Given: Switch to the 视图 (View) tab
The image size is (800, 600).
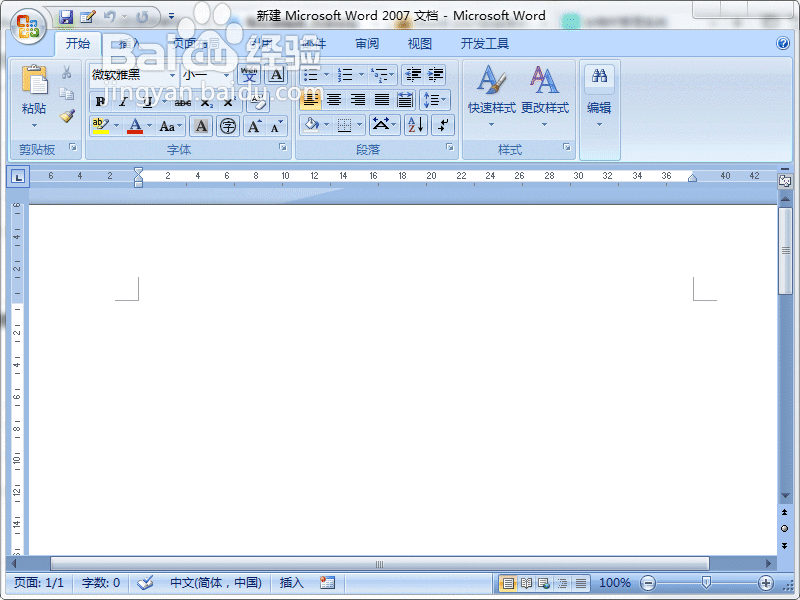Looking at the screenshot, I should (x=420, y=43).
